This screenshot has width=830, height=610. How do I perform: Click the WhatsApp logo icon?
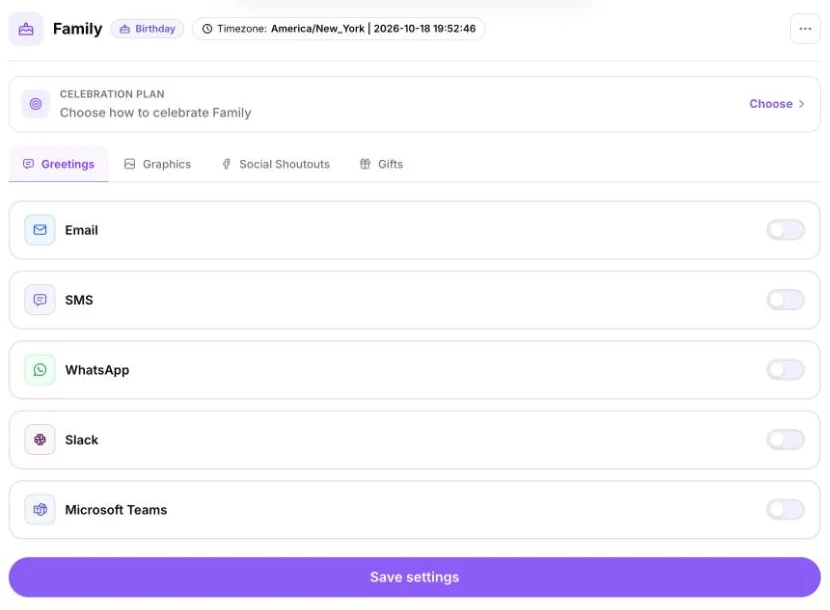[x=40, y=370]
